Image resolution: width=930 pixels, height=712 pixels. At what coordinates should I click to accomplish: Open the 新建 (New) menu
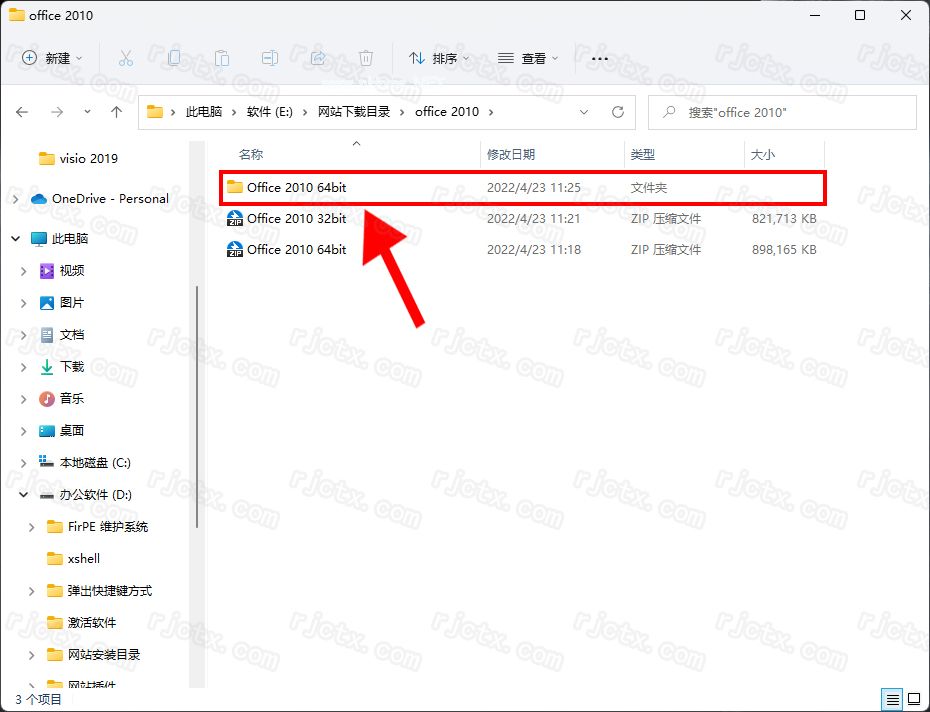[x=48, y=58]
